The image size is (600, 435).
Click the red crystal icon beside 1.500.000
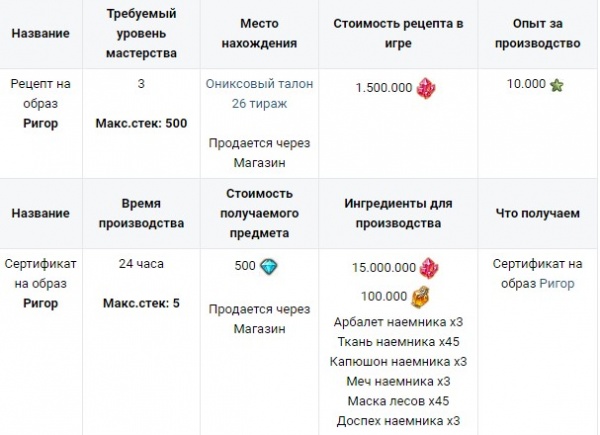426,88
